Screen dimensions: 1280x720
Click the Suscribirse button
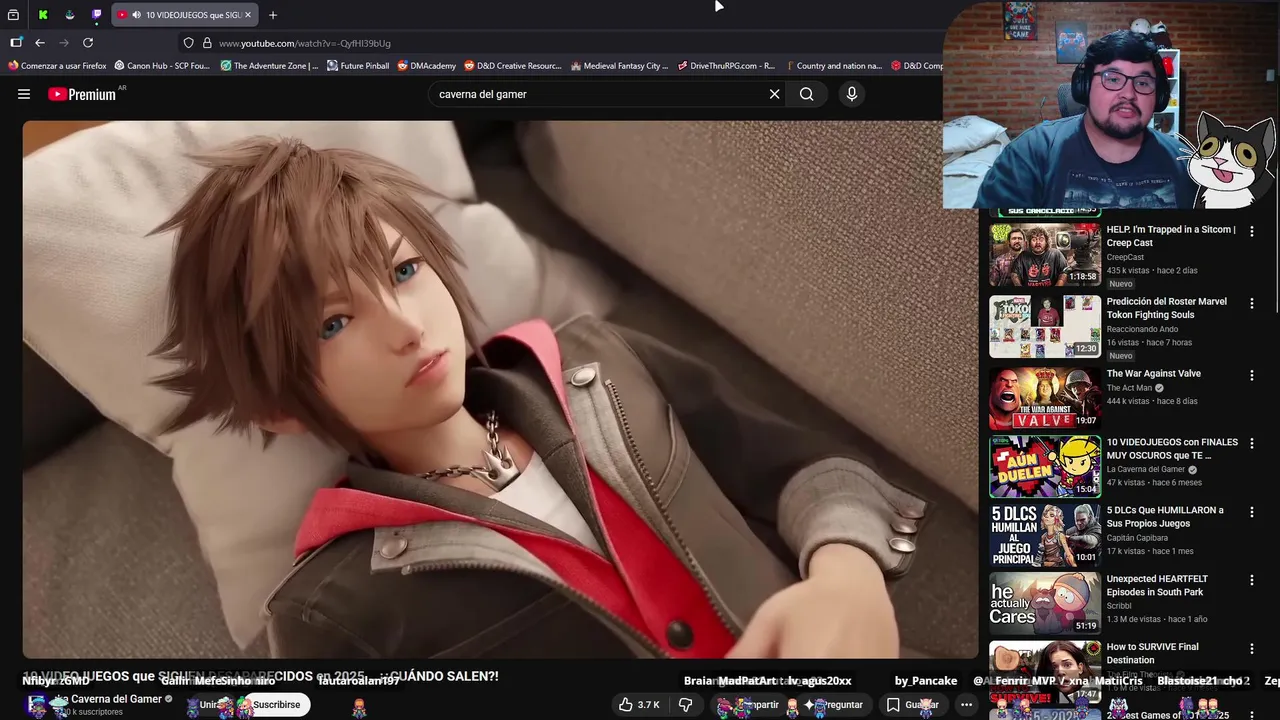(x=276, y=705)
